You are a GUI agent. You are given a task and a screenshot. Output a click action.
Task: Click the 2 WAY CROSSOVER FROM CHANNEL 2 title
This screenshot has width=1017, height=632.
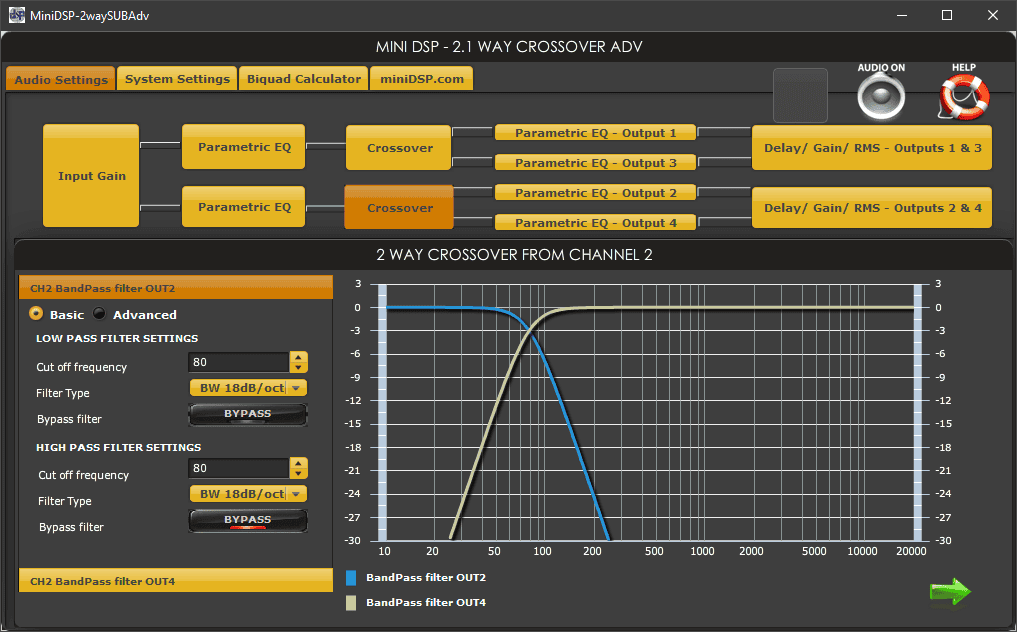[x=514, y=255]
